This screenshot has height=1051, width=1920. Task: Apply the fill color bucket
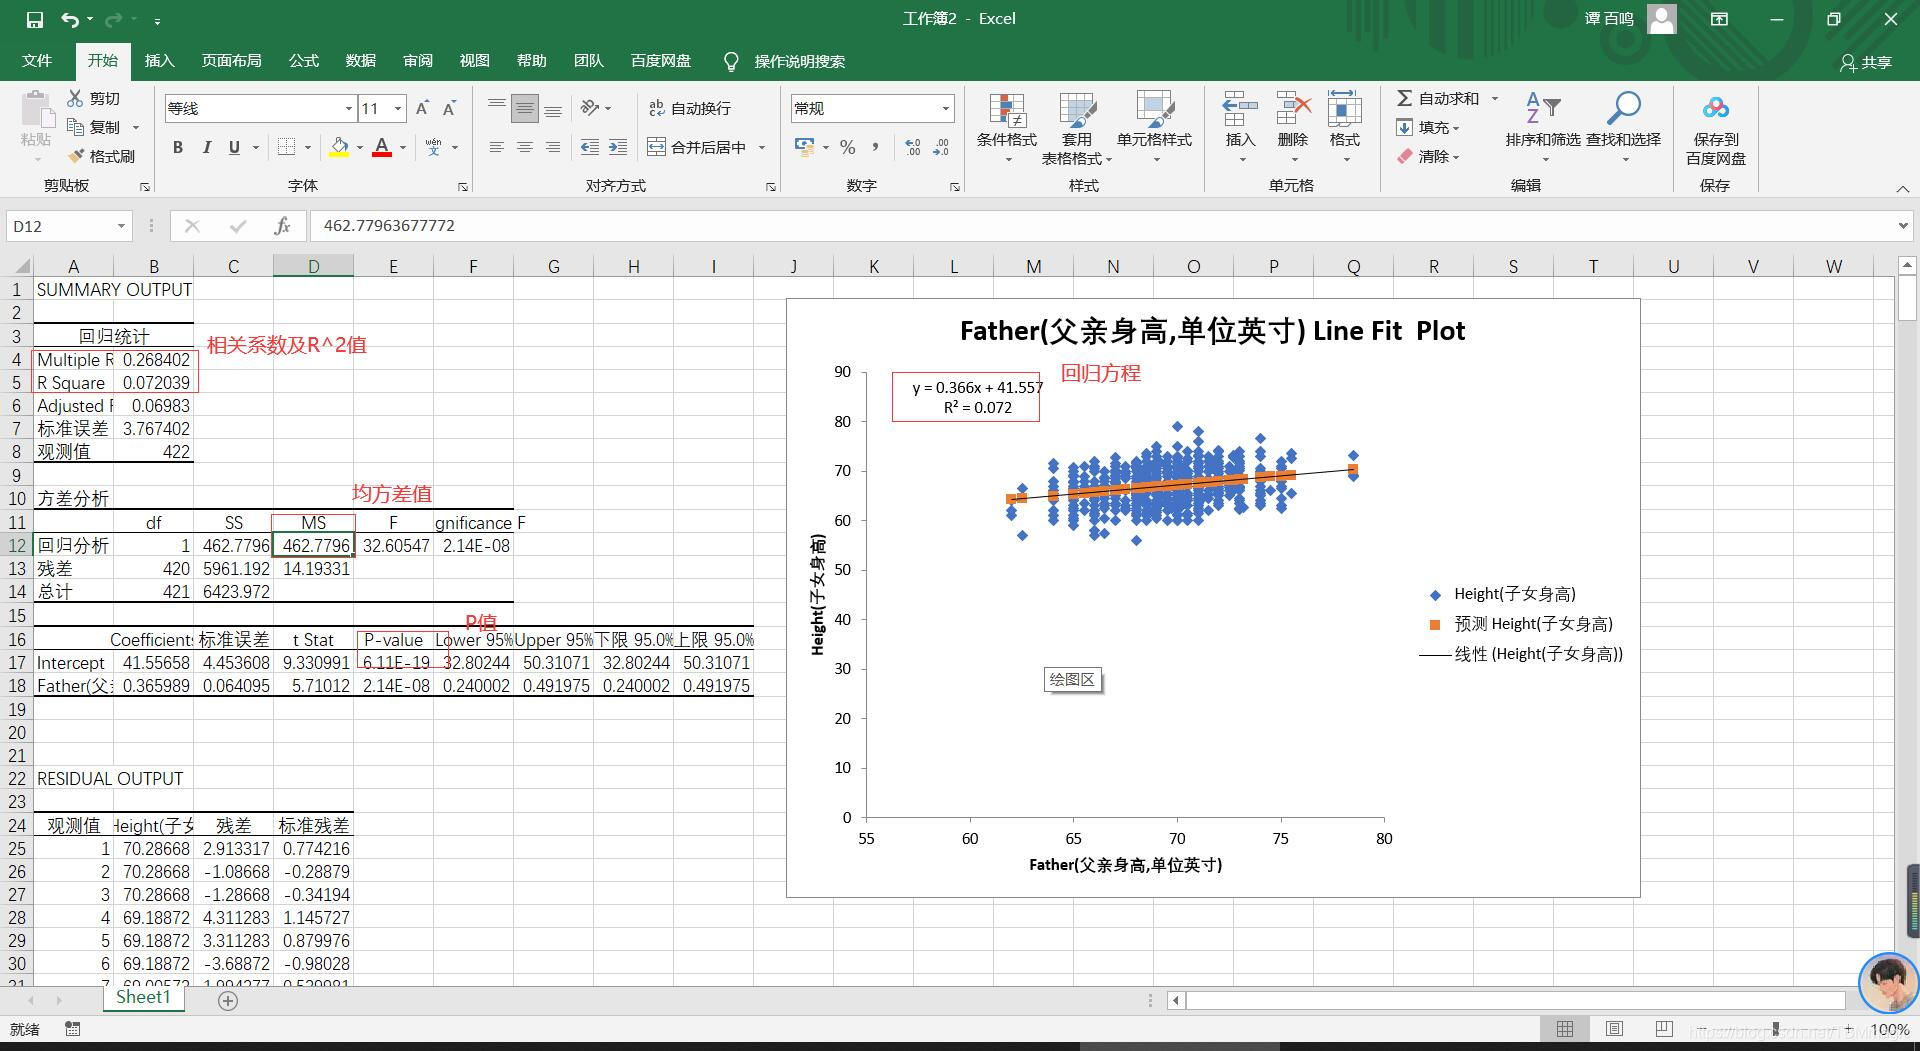[339, 147]
